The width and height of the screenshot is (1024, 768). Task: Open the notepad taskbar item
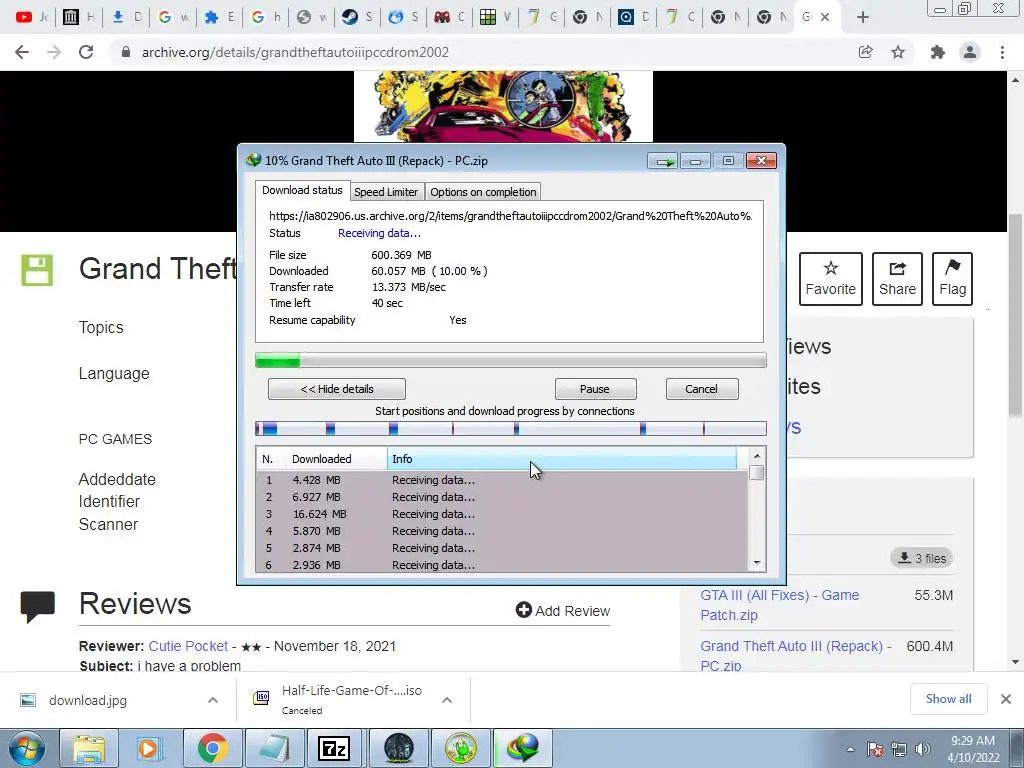[x=274, y=748]
